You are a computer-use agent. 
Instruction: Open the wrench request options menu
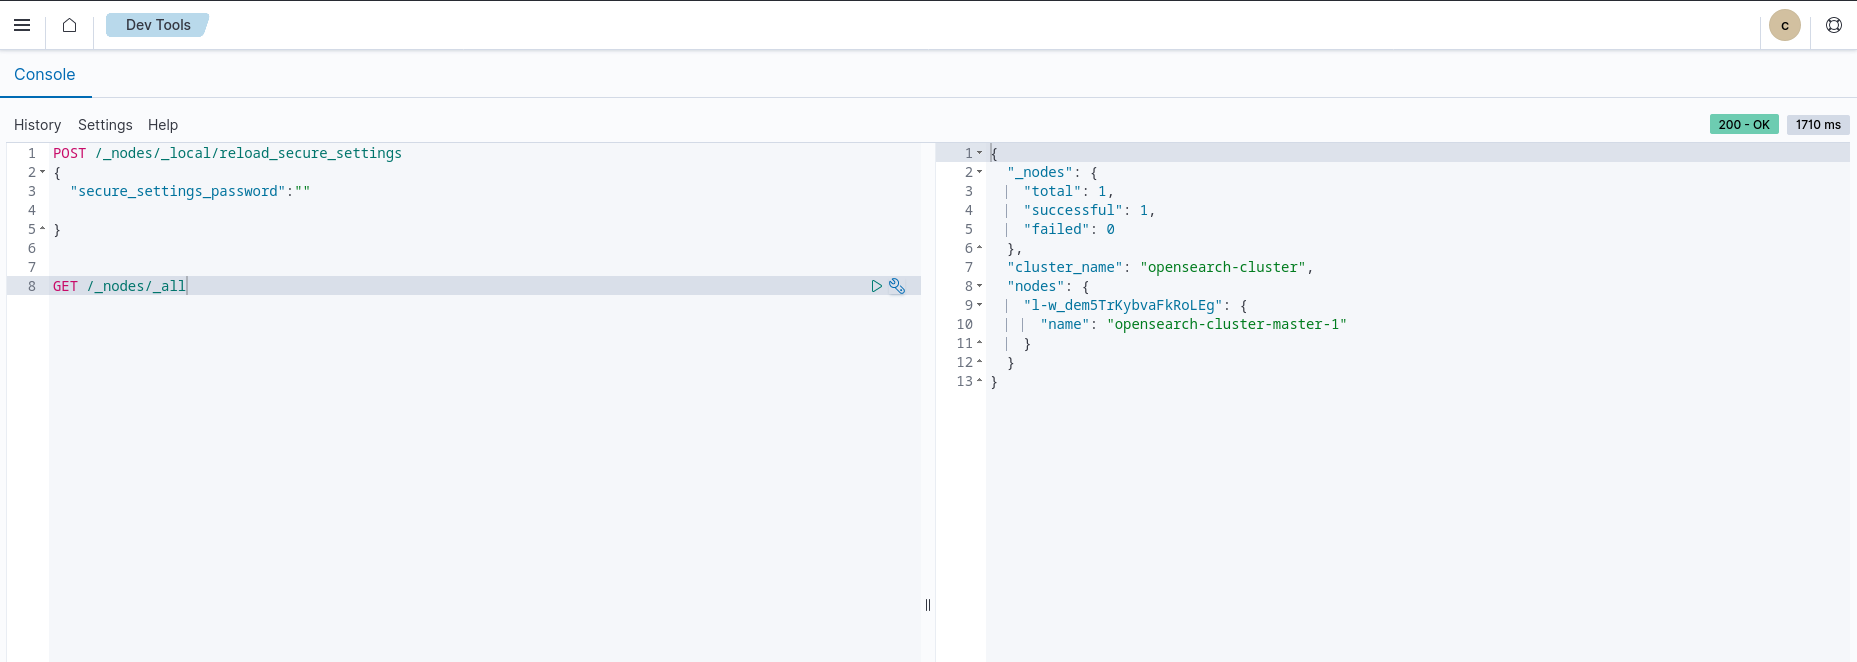tap(897, 286)
